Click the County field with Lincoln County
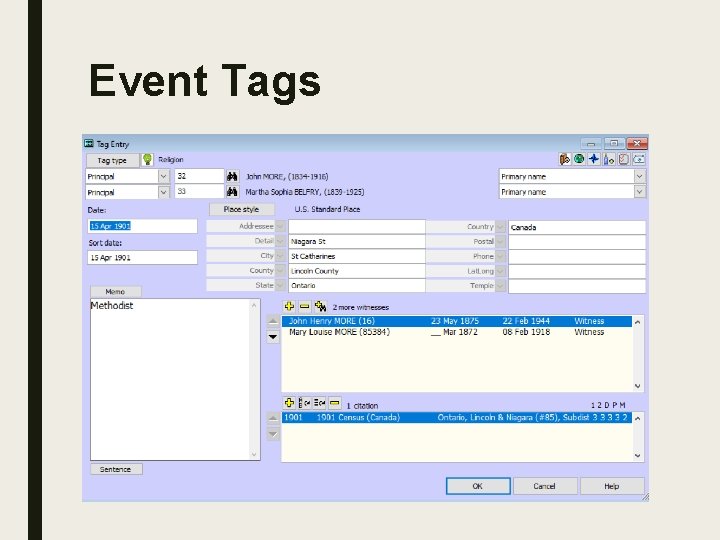The height and width of the screenshot is (540, 720). click(x=357, y=271)
